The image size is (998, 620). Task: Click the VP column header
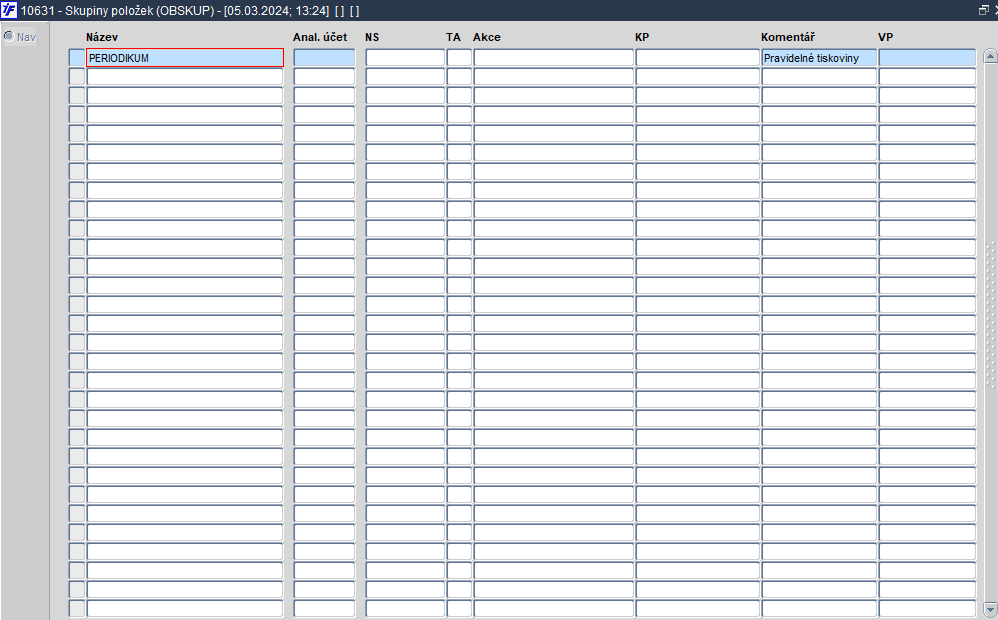(885, 37)
